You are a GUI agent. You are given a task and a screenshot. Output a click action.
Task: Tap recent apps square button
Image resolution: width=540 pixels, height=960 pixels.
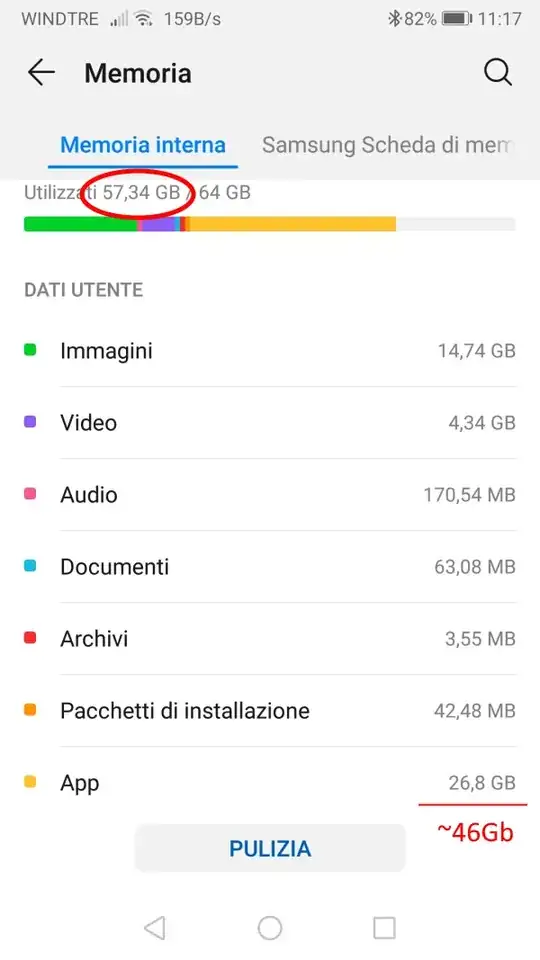click(x=384, y=928)
